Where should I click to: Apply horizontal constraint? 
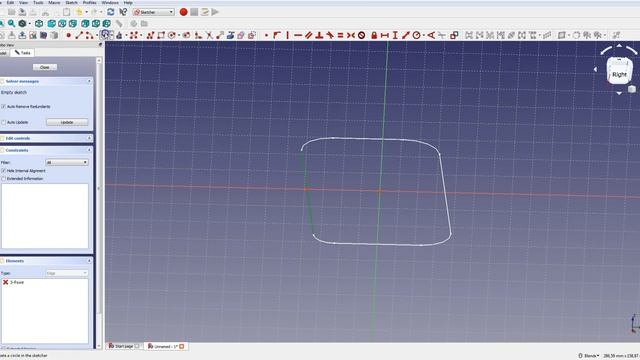[298, 36]
